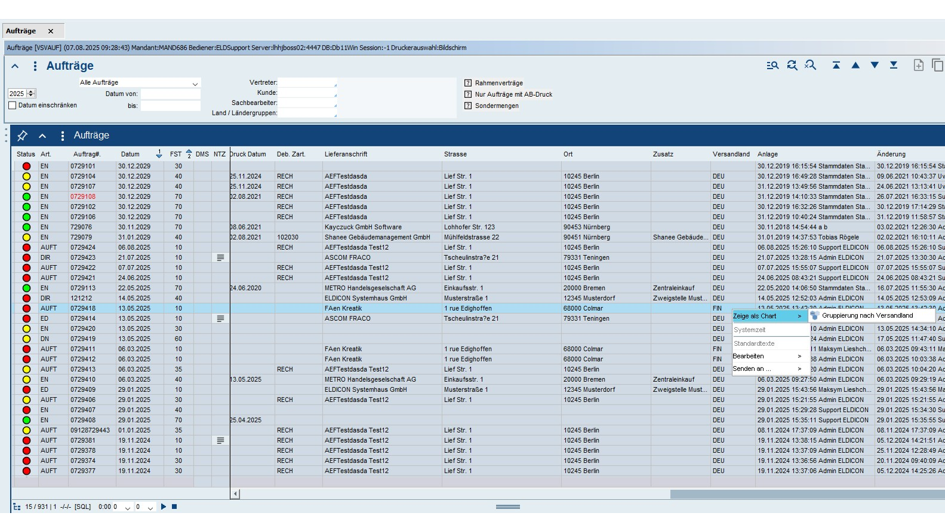
Task: Open three-dot menu in Aufträge header
Action: (35, 67)
